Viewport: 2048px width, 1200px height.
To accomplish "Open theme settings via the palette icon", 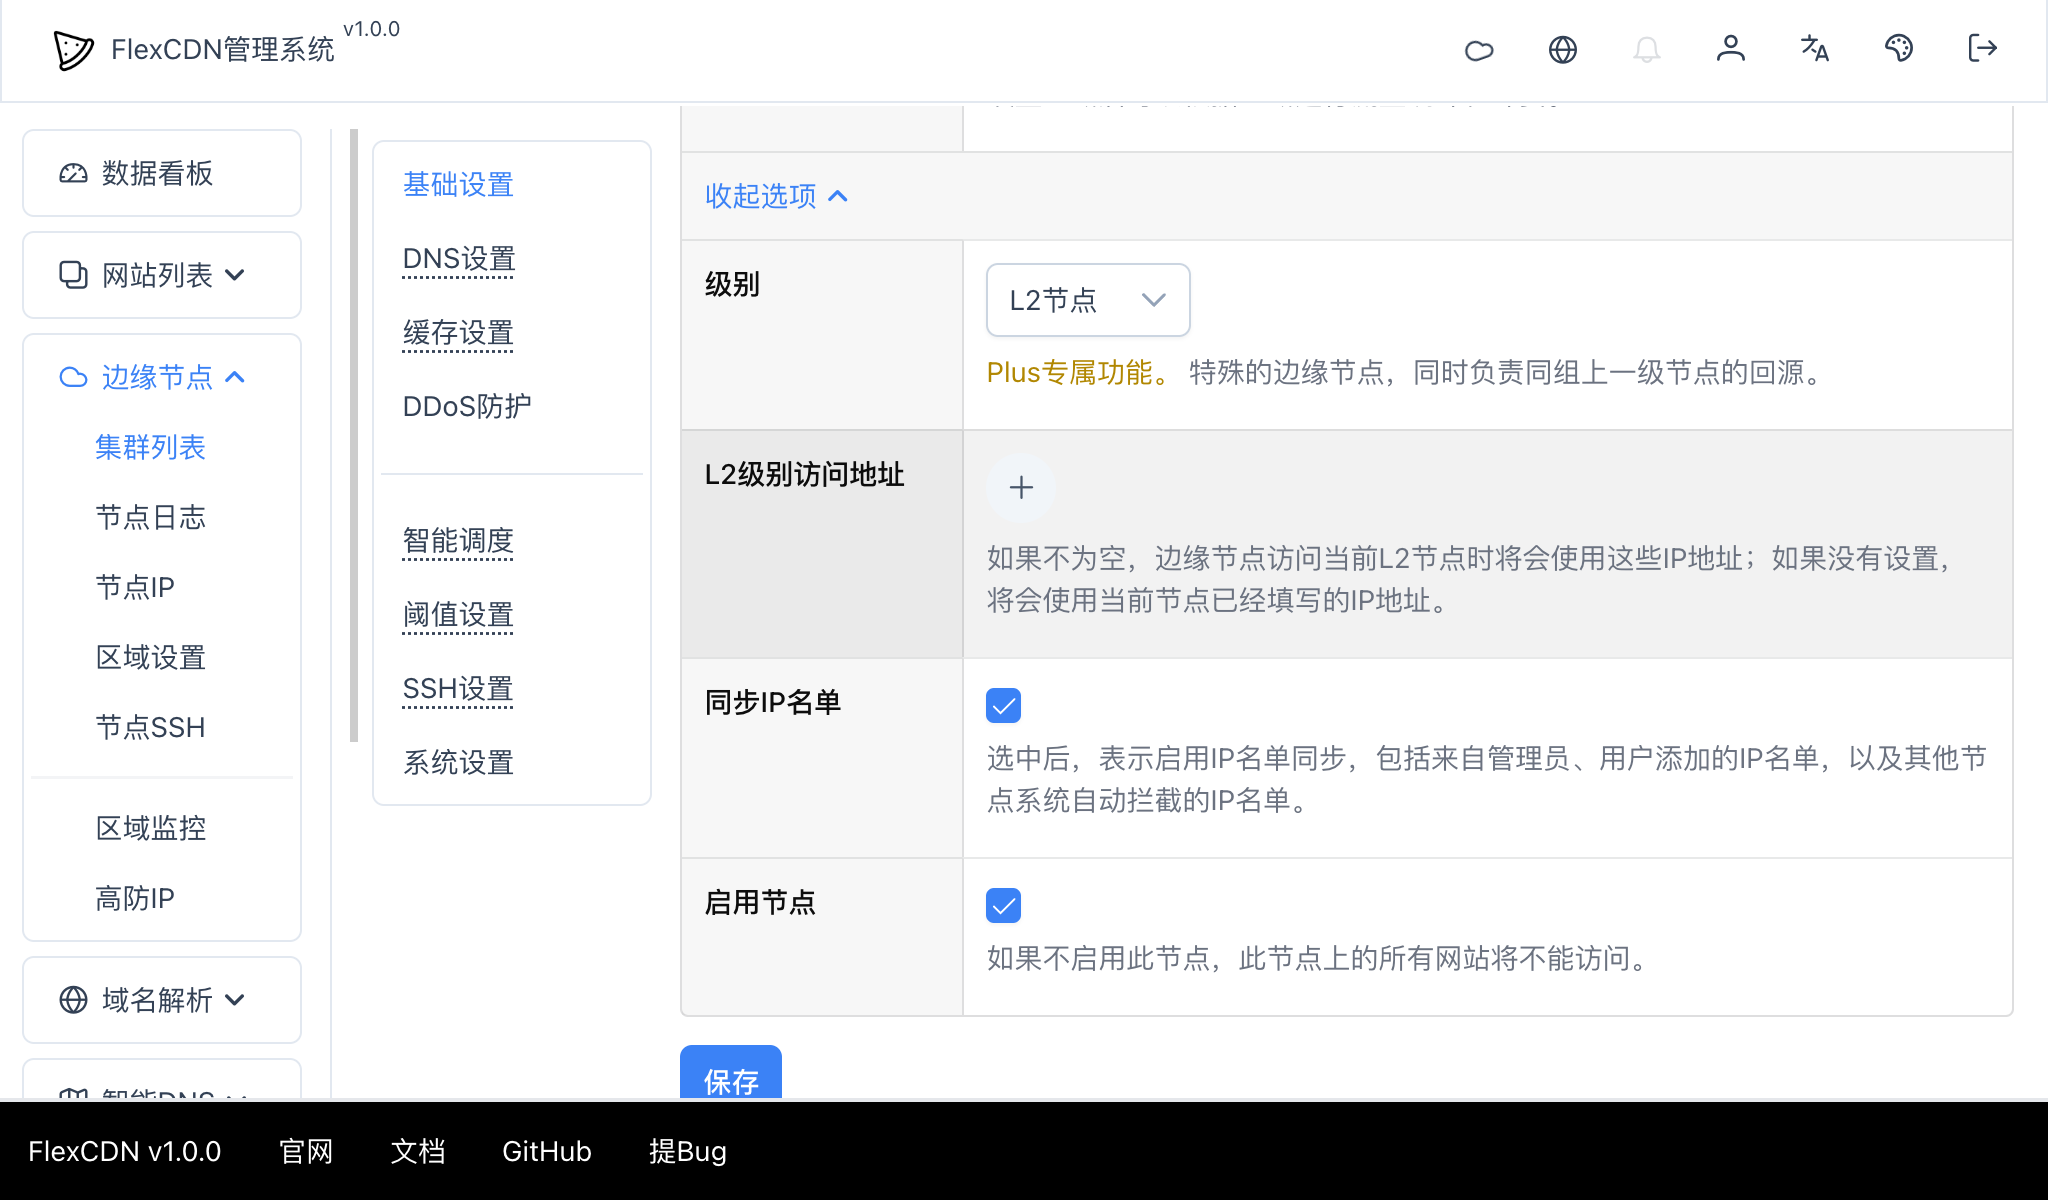I will coord(1899,49).
